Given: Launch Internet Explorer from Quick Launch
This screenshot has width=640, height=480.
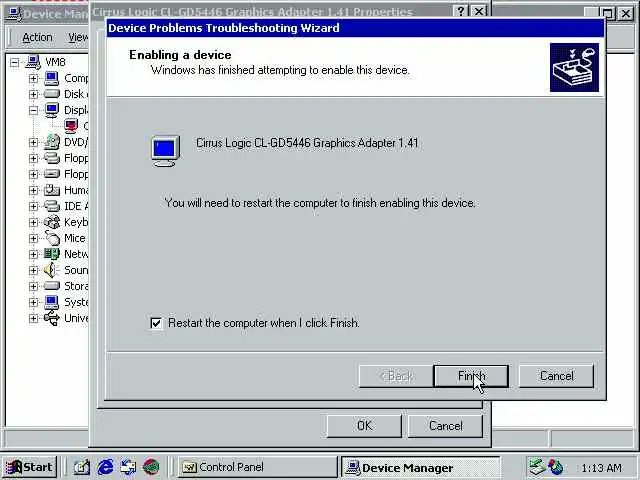Looking at the screenshot, I should [105, 467].
